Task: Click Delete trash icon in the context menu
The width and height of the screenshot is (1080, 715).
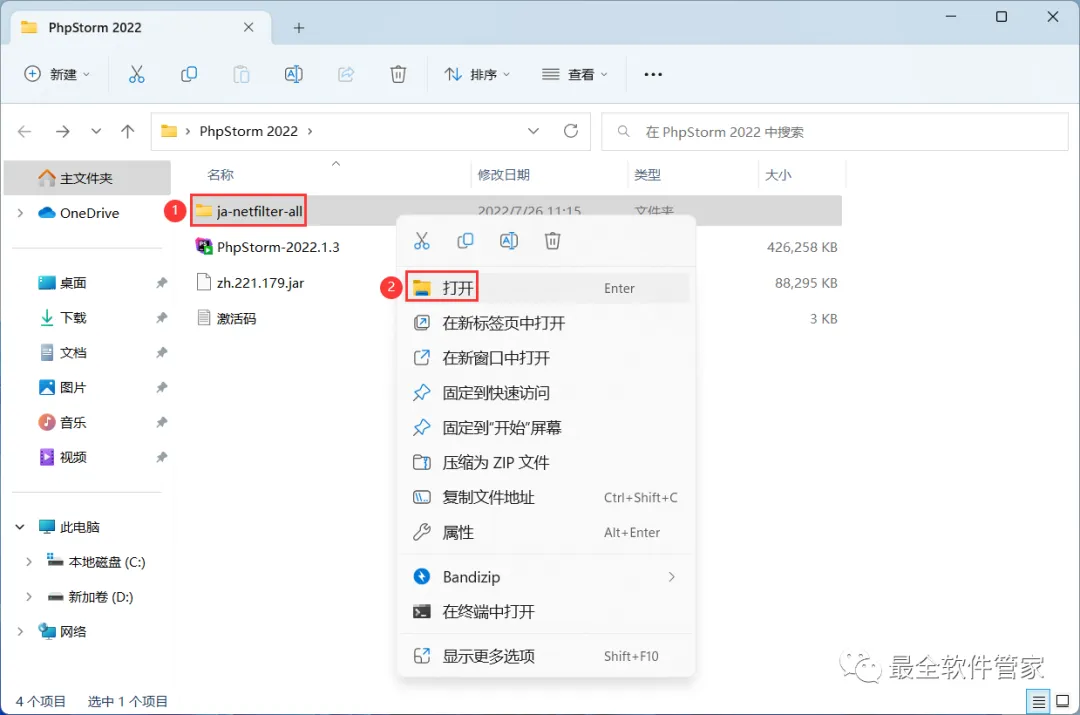Action: pyautogui.click(x=552, y=241)
